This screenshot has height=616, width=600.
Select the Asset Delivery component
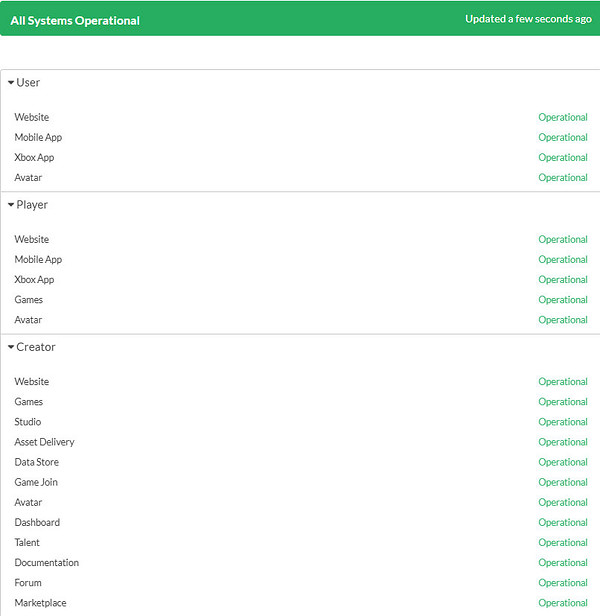tap(44, 442)
